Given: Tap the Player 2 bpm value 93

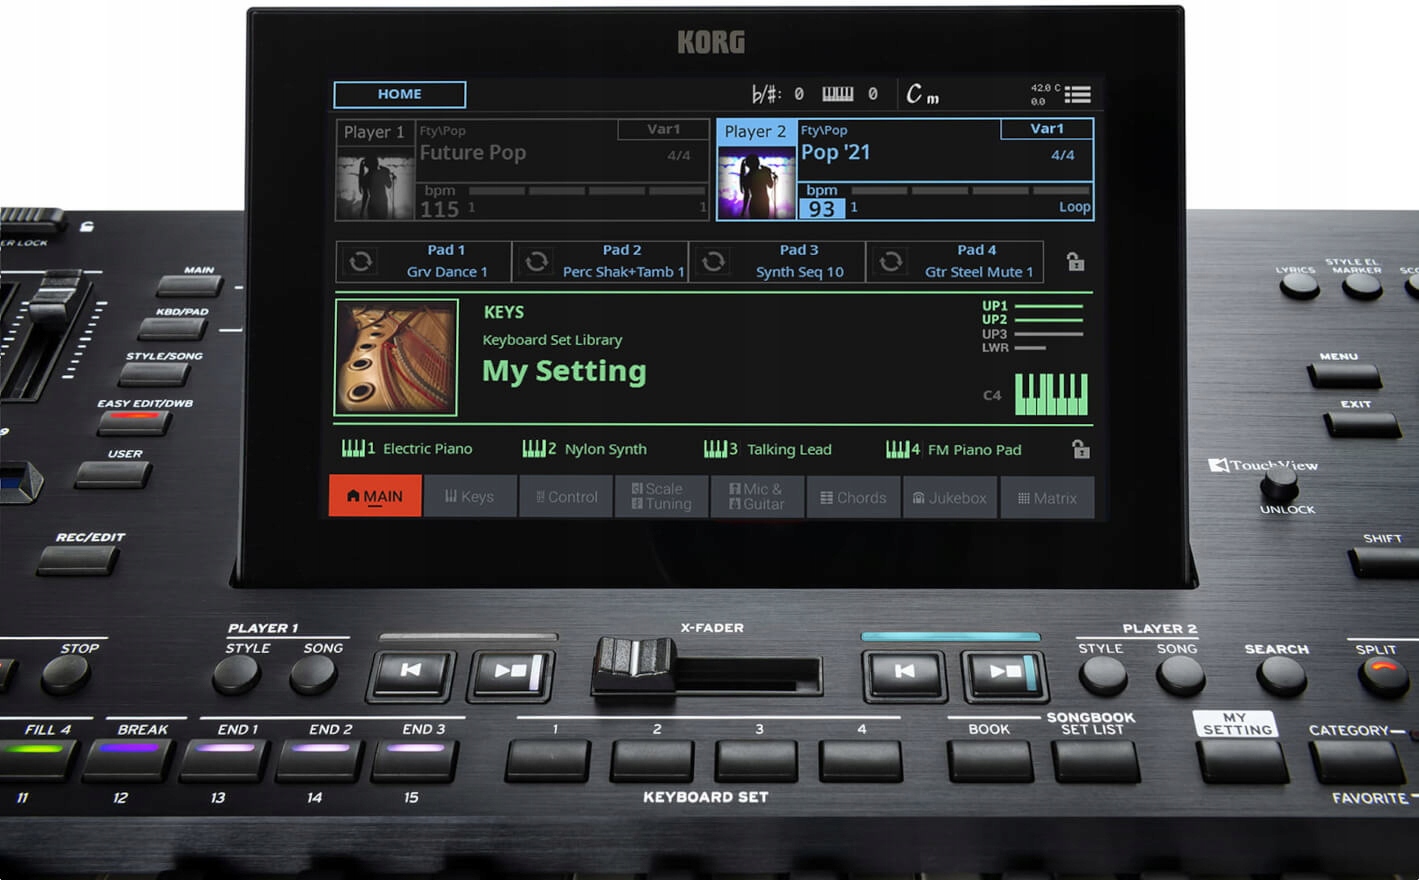Looking at the screenshot, I should [822, 209].
